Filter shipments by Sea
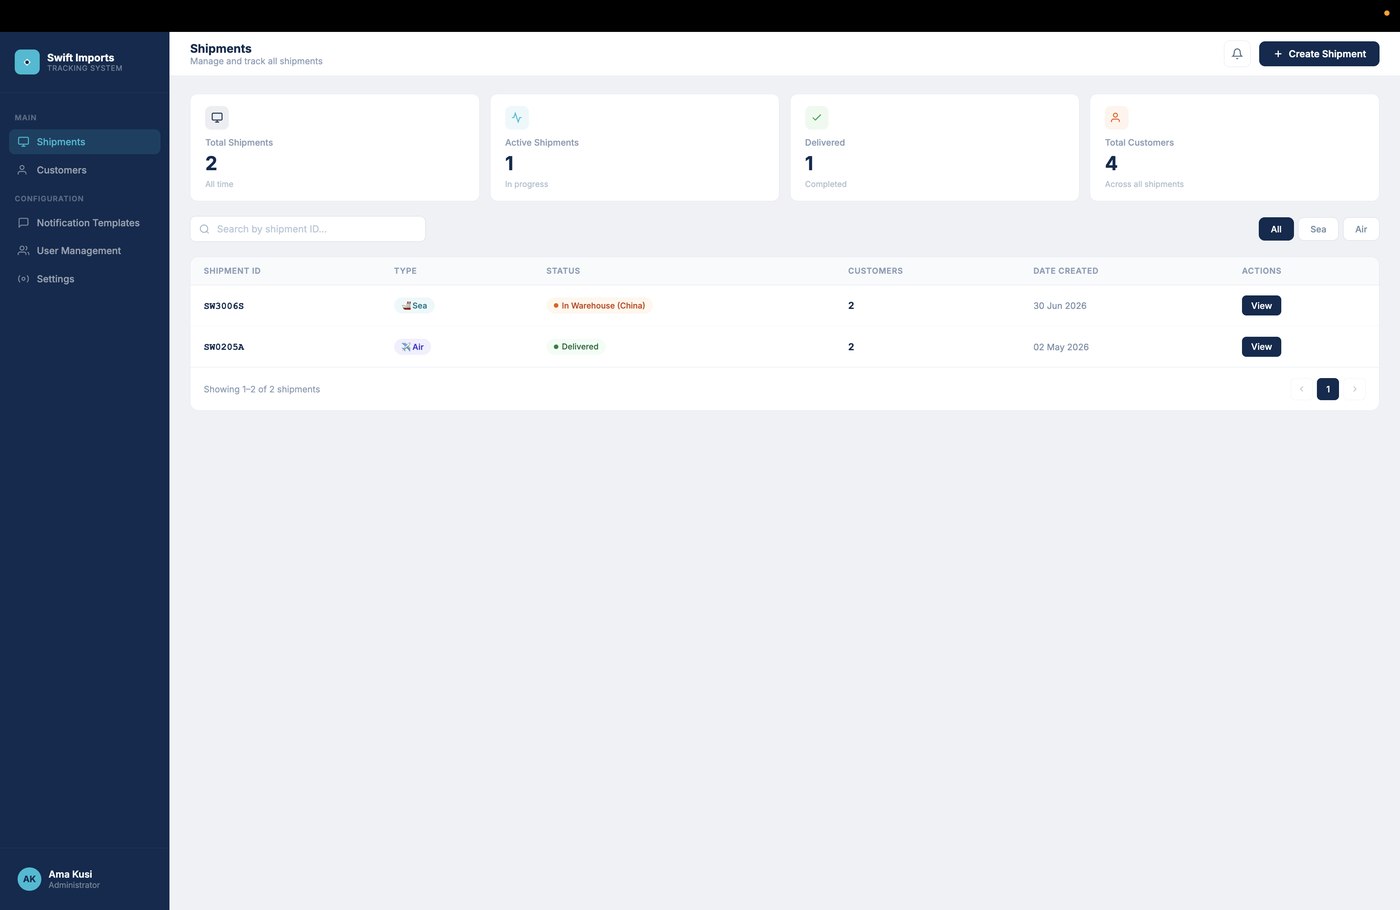This screenshot has width=1400, height=910. click(1318, 229)
